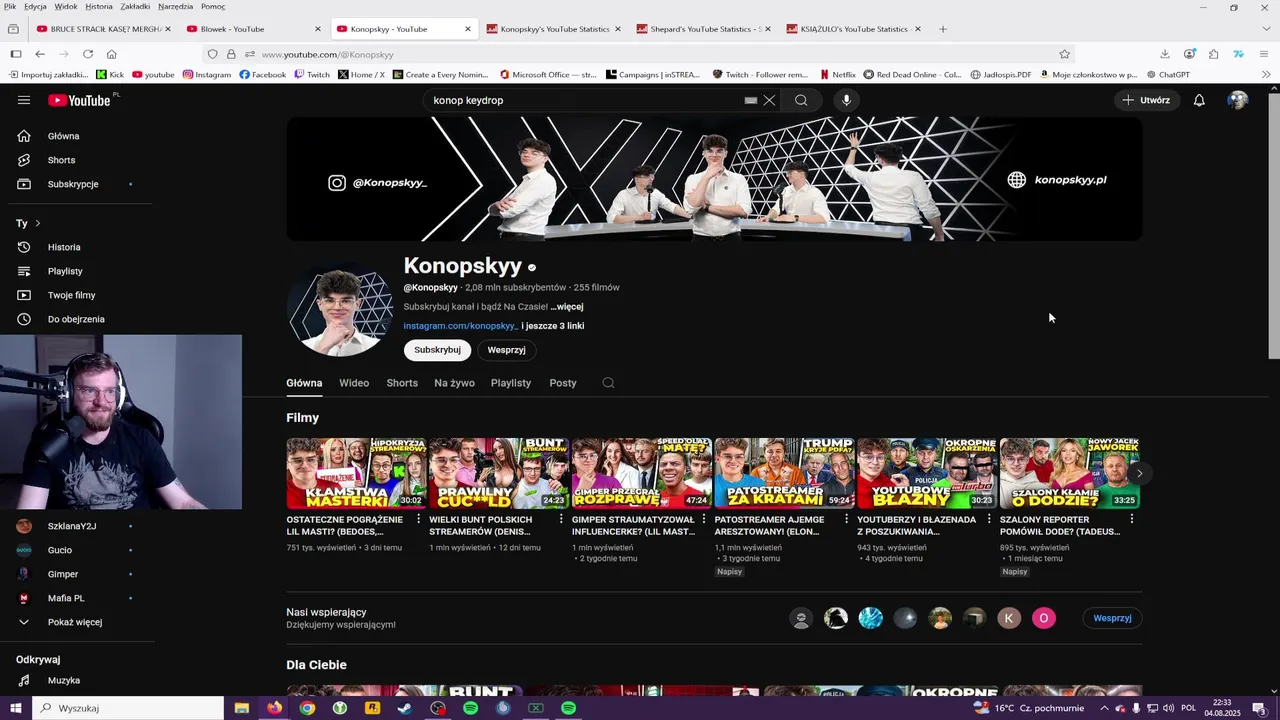This screenshot has height=720, width=1280.
Task: Click the search magnifier button
Action: [801, 100]
